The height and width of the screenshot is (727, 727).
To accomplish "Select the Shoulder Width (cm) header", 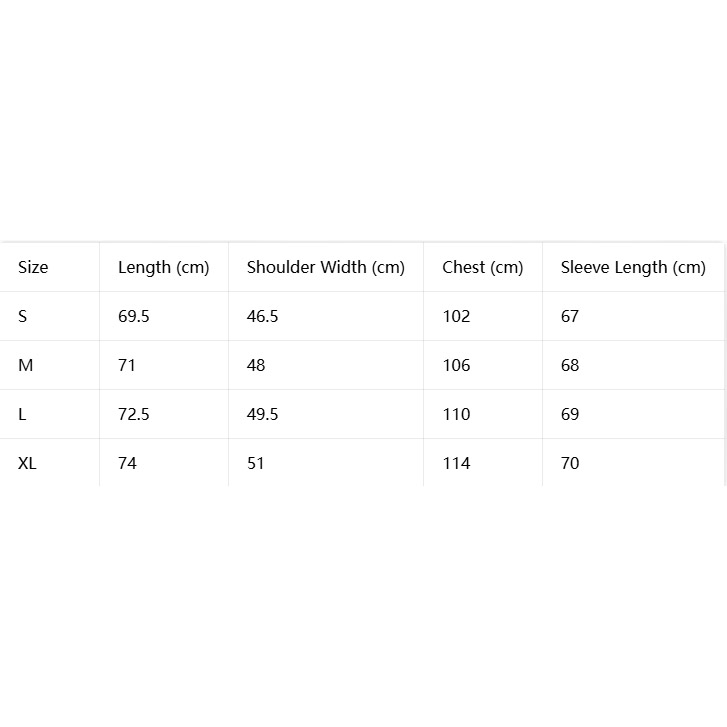I will pyautogui.click(x=325, y=268).
